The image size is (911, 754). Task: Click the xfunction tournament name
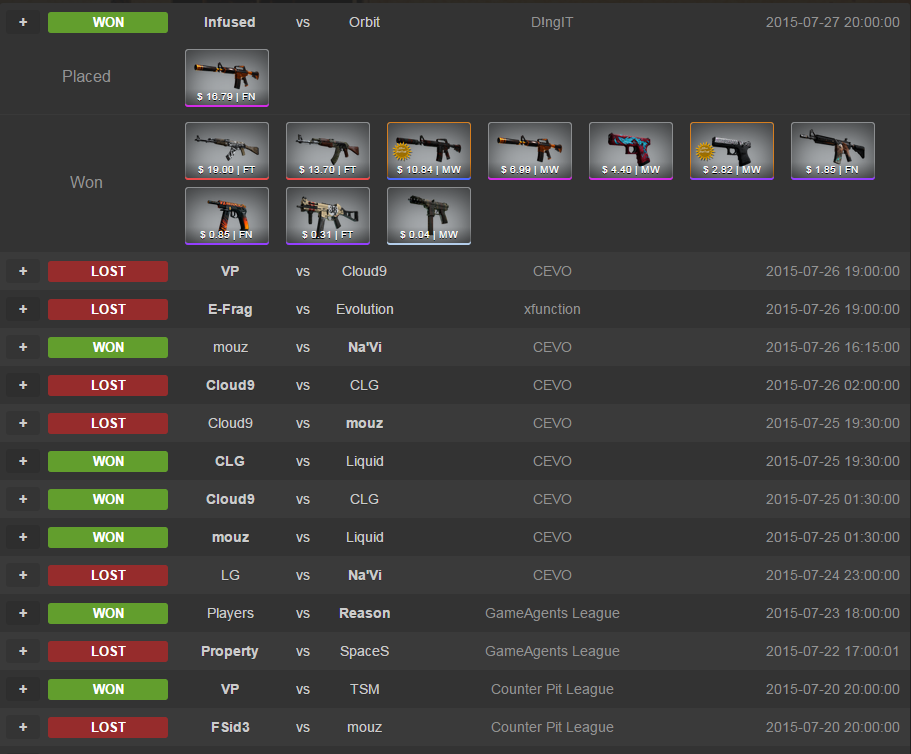pyautogui.click(x=552, y=309)
